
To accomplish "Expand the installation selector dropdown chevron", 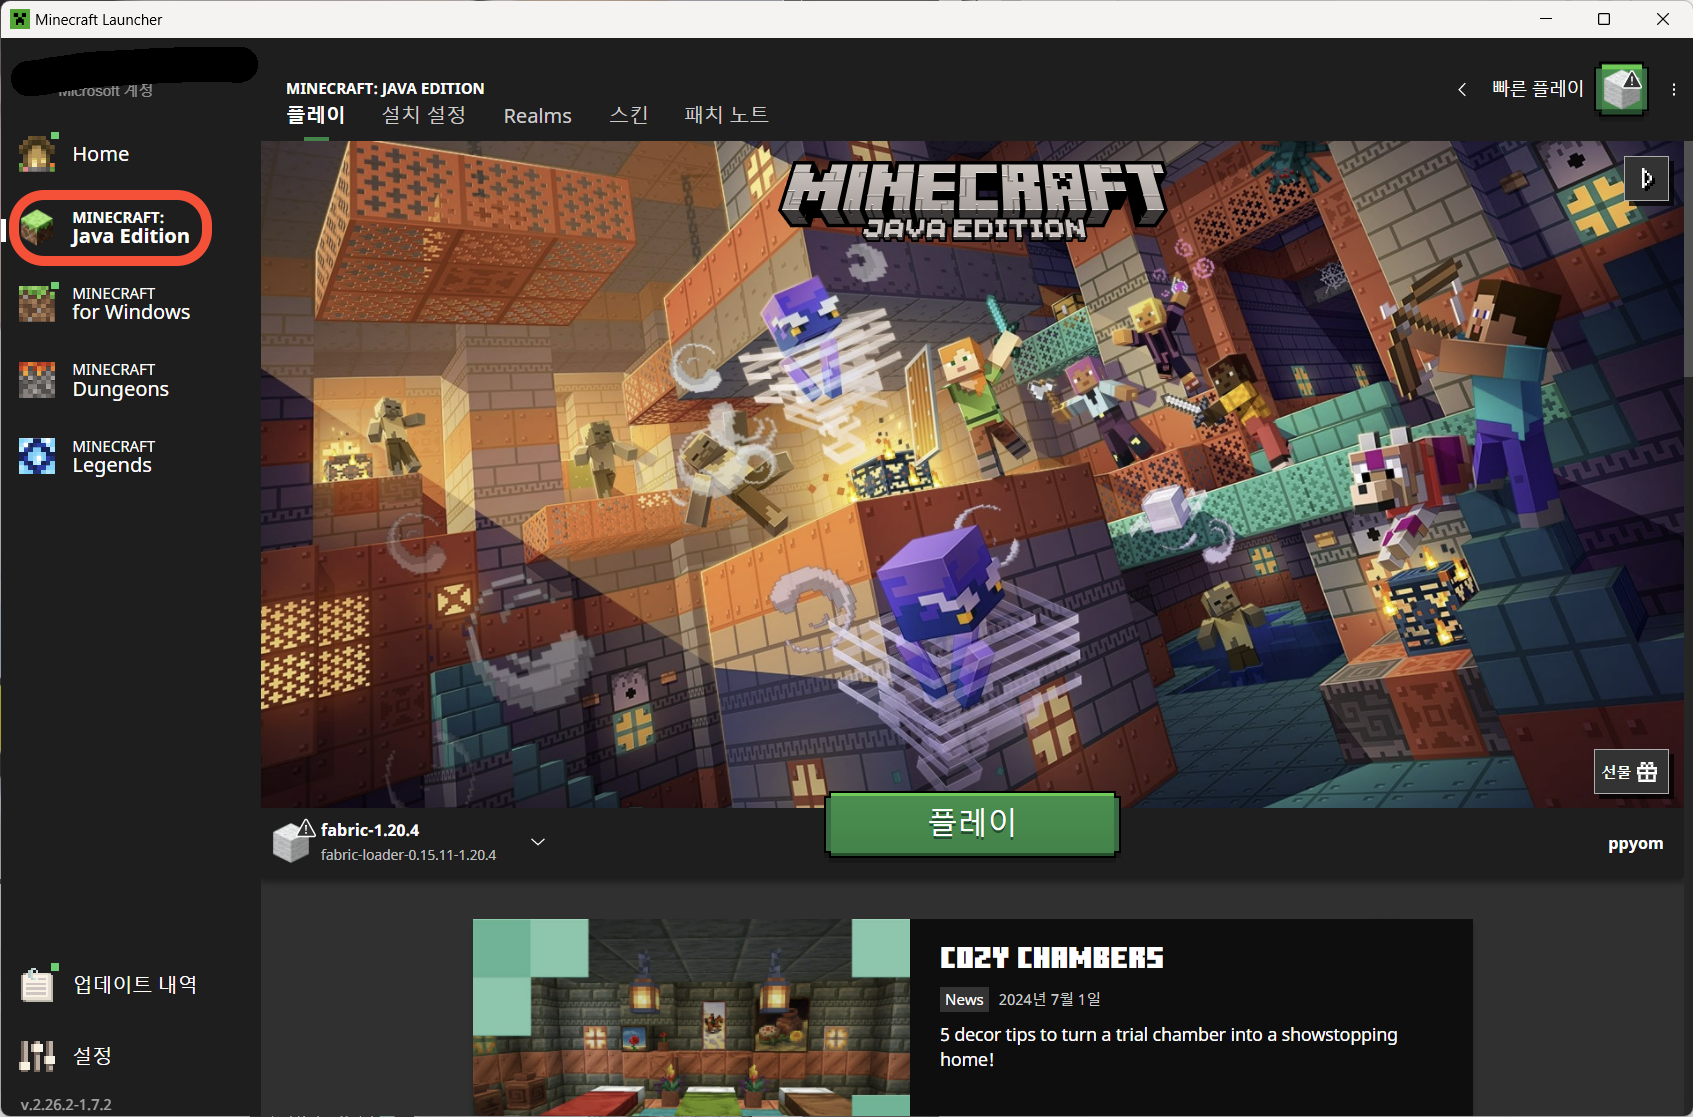I will (x=538, y=842).
